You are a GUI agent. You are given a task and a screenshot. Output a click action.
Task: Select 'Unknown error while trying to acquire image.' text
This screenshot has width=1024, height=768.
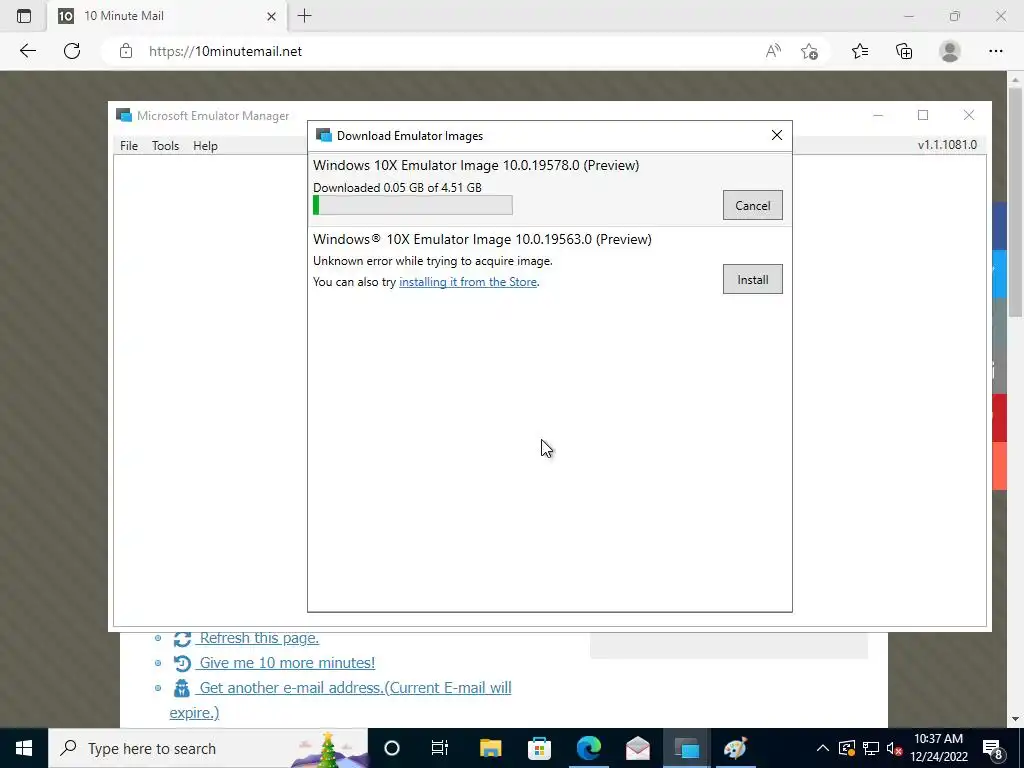pos(433,261)
